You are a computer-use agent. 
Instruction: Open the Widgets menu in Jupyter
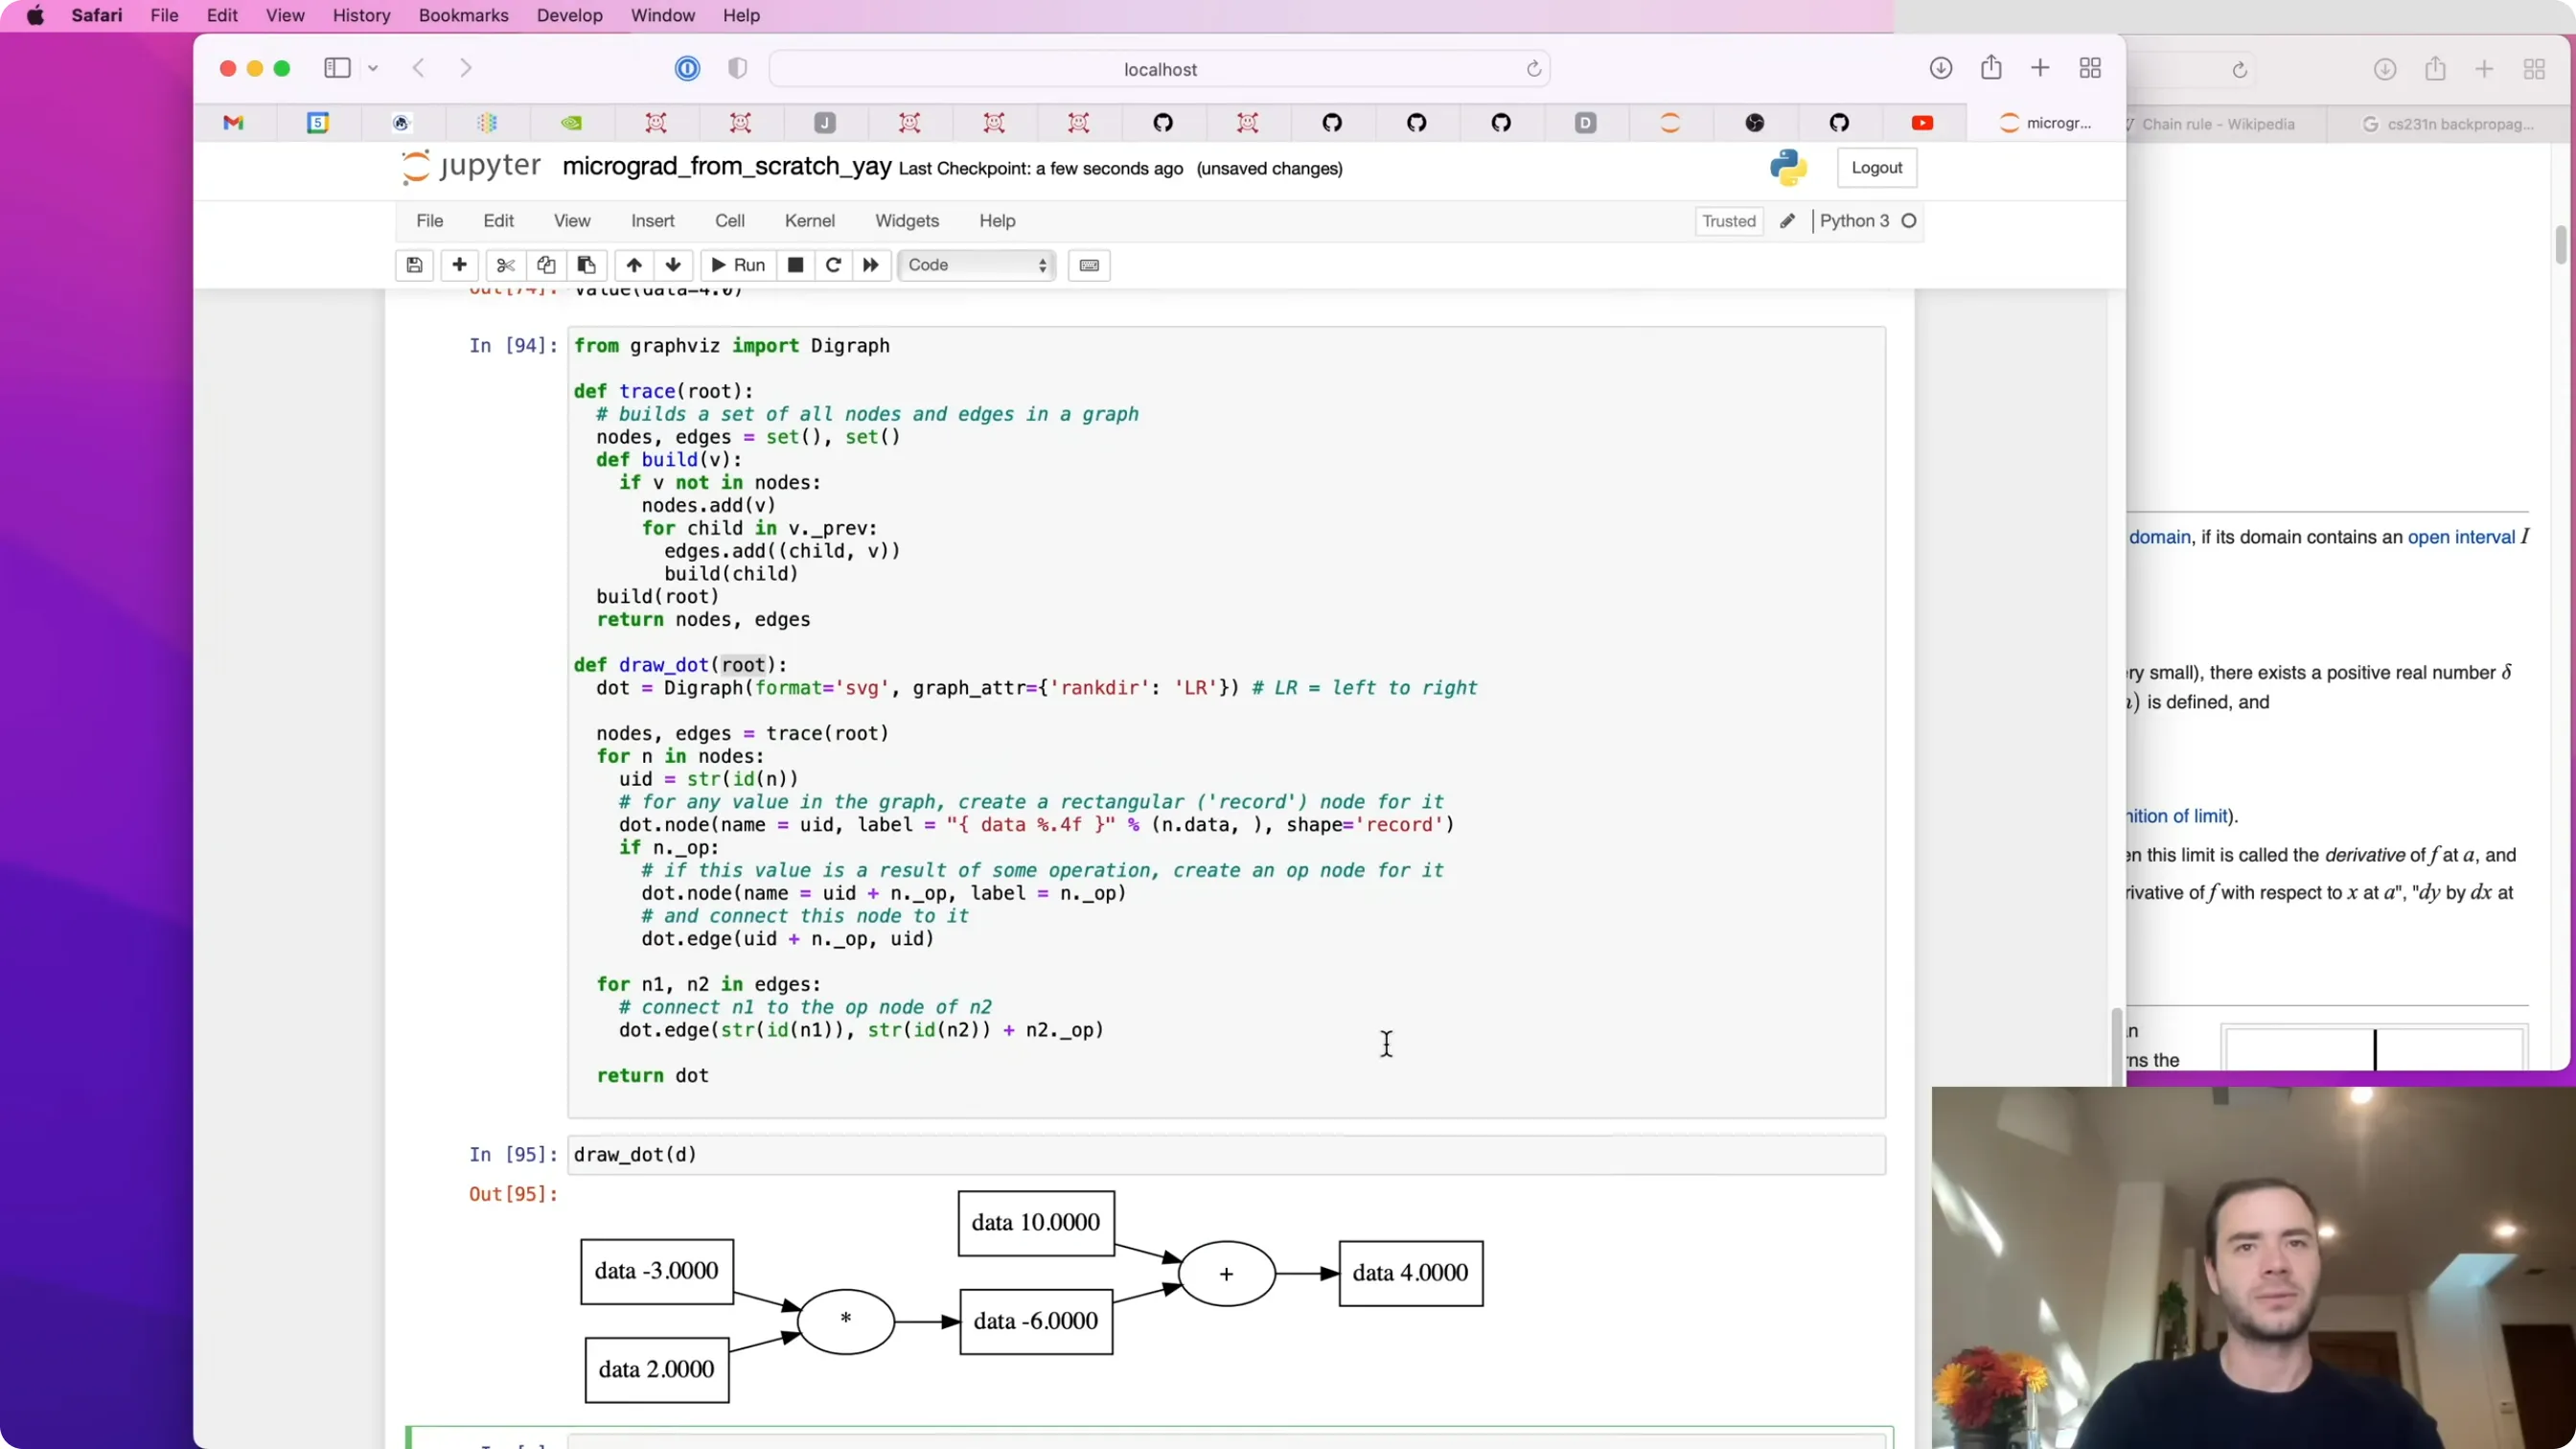tap(906, 221)
